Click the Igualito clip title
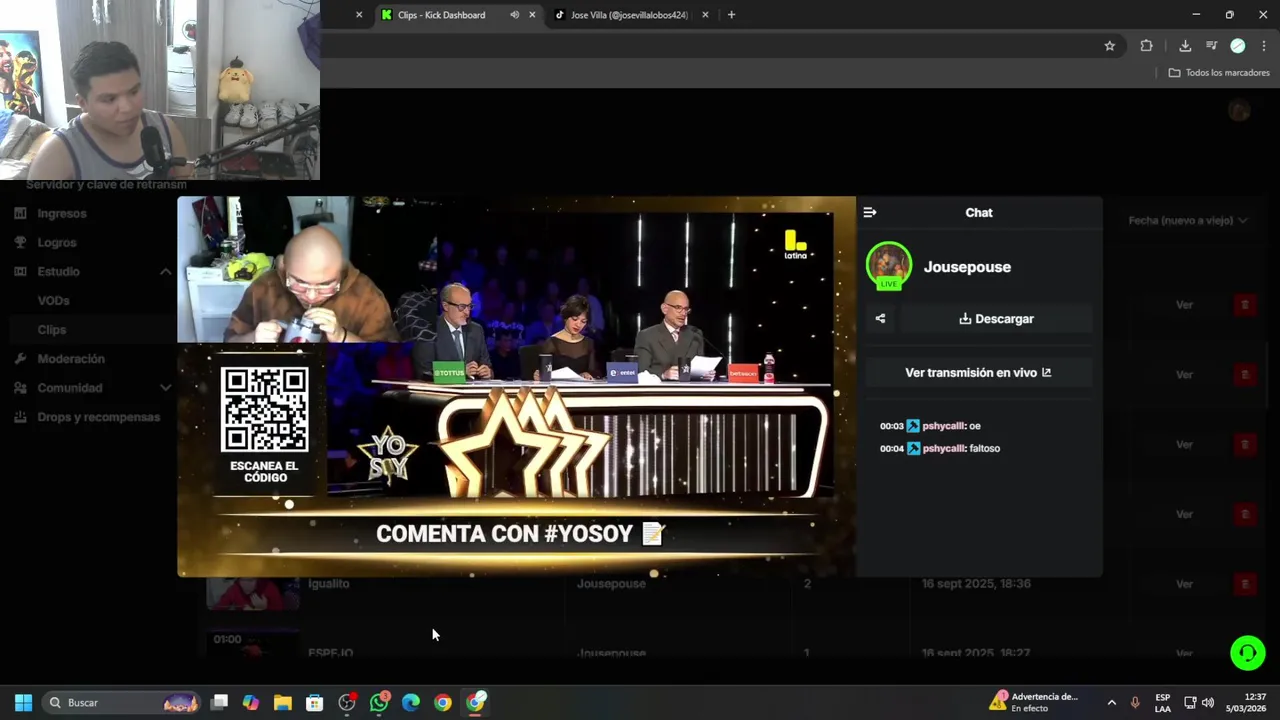 328,584
